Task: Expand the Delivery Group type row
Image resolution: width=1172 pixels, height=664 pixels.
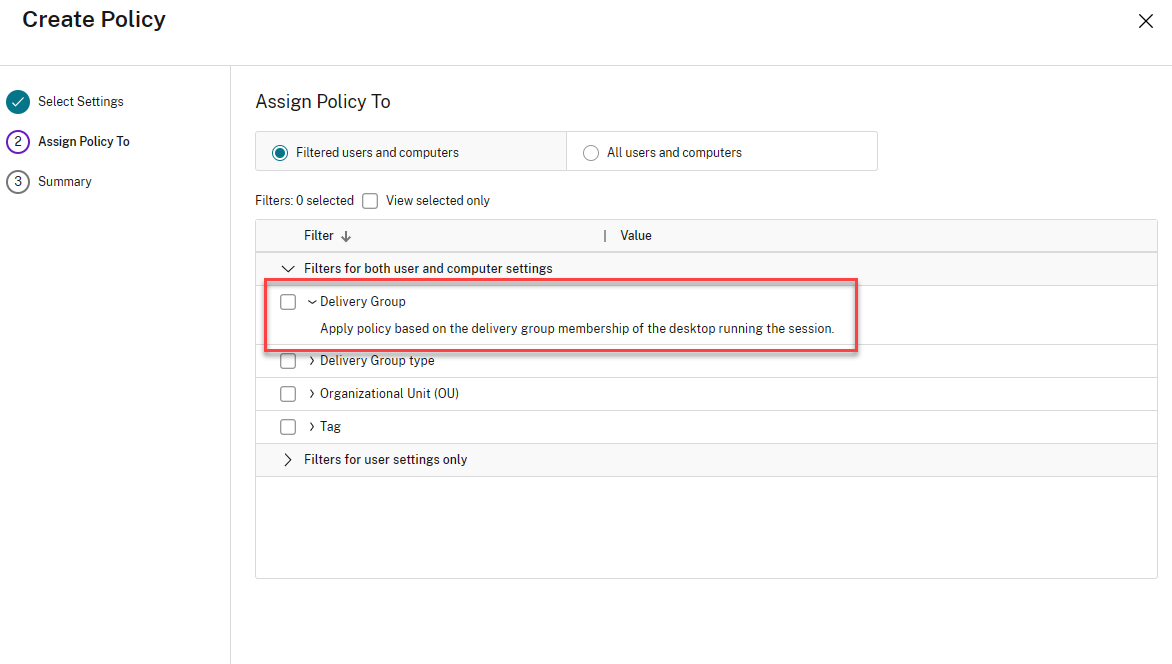Action: click(x=312, y=361)
